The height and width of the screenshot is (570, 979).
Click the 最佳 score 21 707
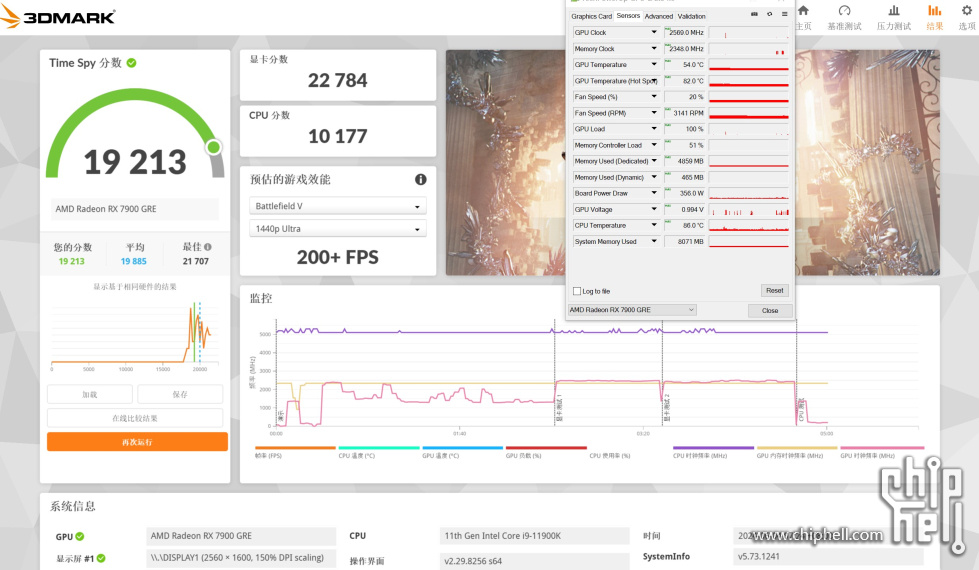coord(195,262)
